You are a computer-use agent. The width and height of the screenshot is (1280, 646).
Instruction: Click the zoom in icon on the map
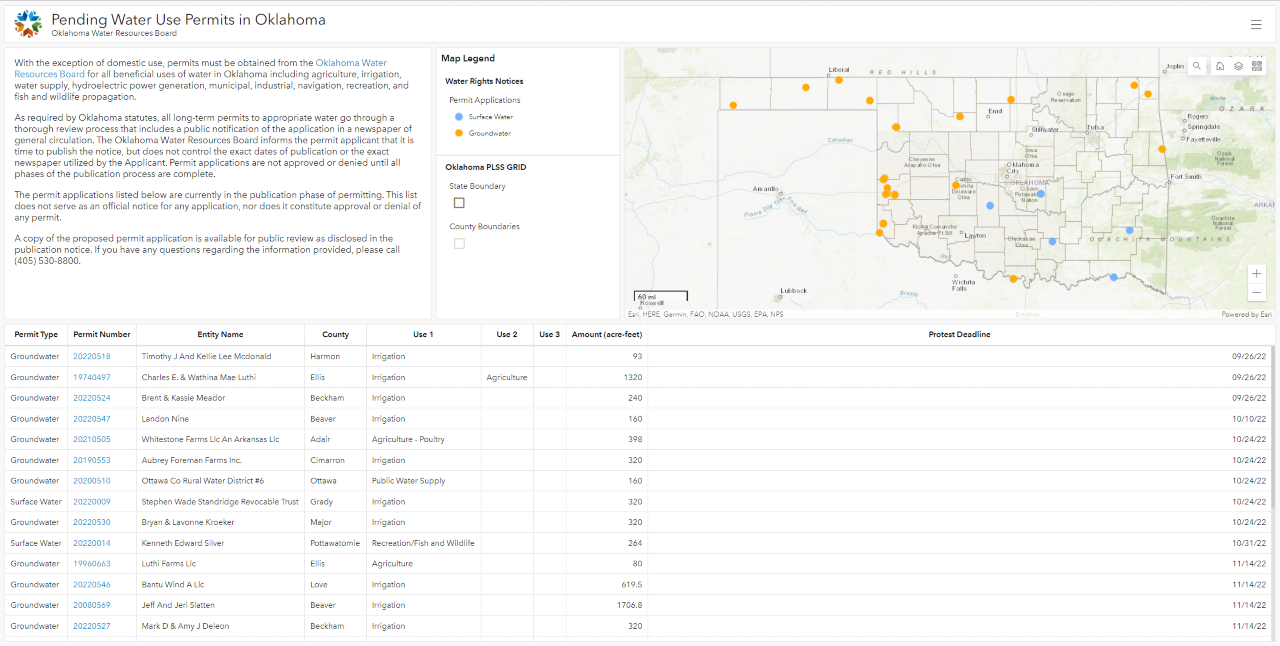[x=1256, y=272]
